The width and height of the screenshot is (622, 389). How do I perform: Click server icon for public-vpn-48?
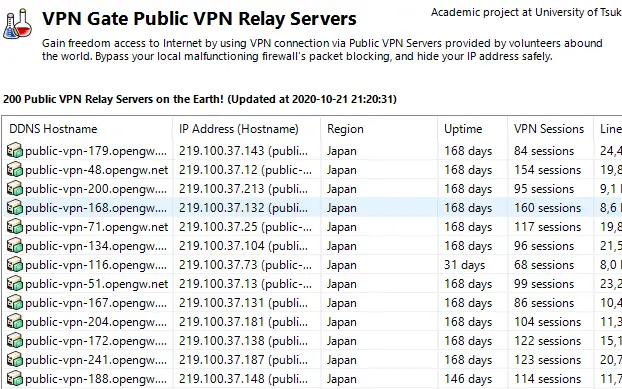click(15, 170)
